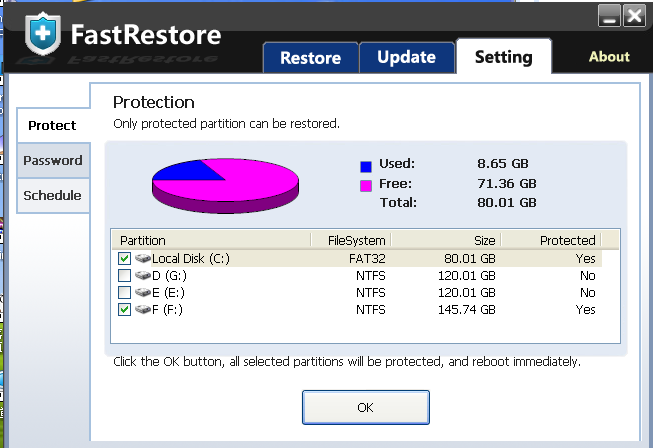The height and width of the screenshot is (448, 653).
Task: Uncheck the F (F:) partition checkbox
Action: (124, 310)
